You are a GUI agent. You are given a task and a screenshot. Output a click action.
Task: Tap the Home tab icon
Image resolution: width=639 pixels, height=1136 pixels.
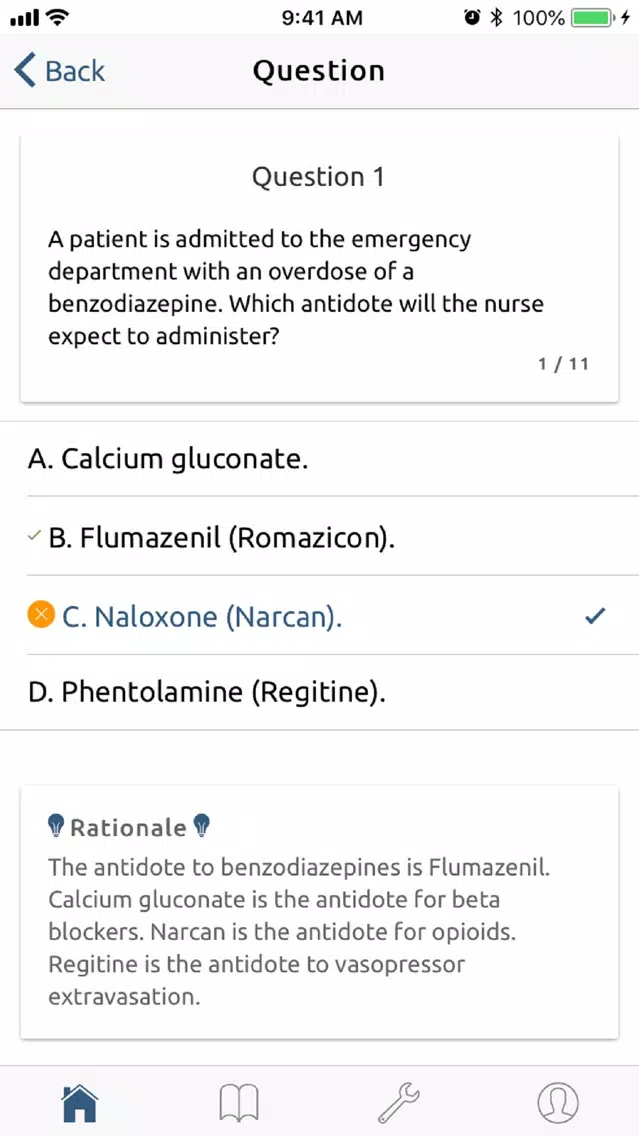tap(80, 1103)
